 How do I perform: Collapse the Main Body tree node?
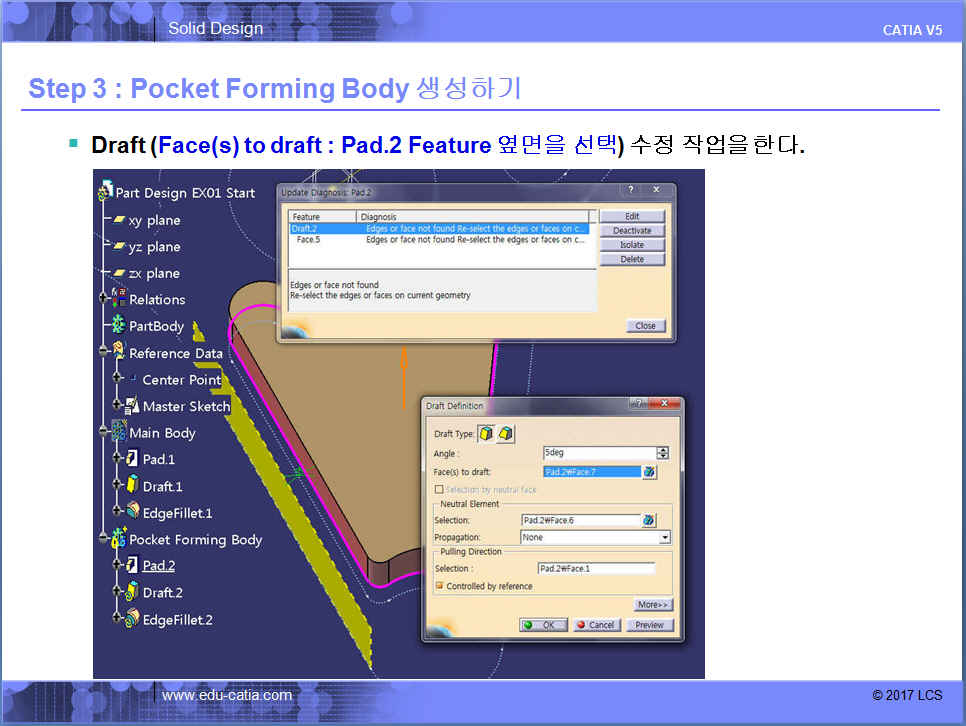[102, 433]
